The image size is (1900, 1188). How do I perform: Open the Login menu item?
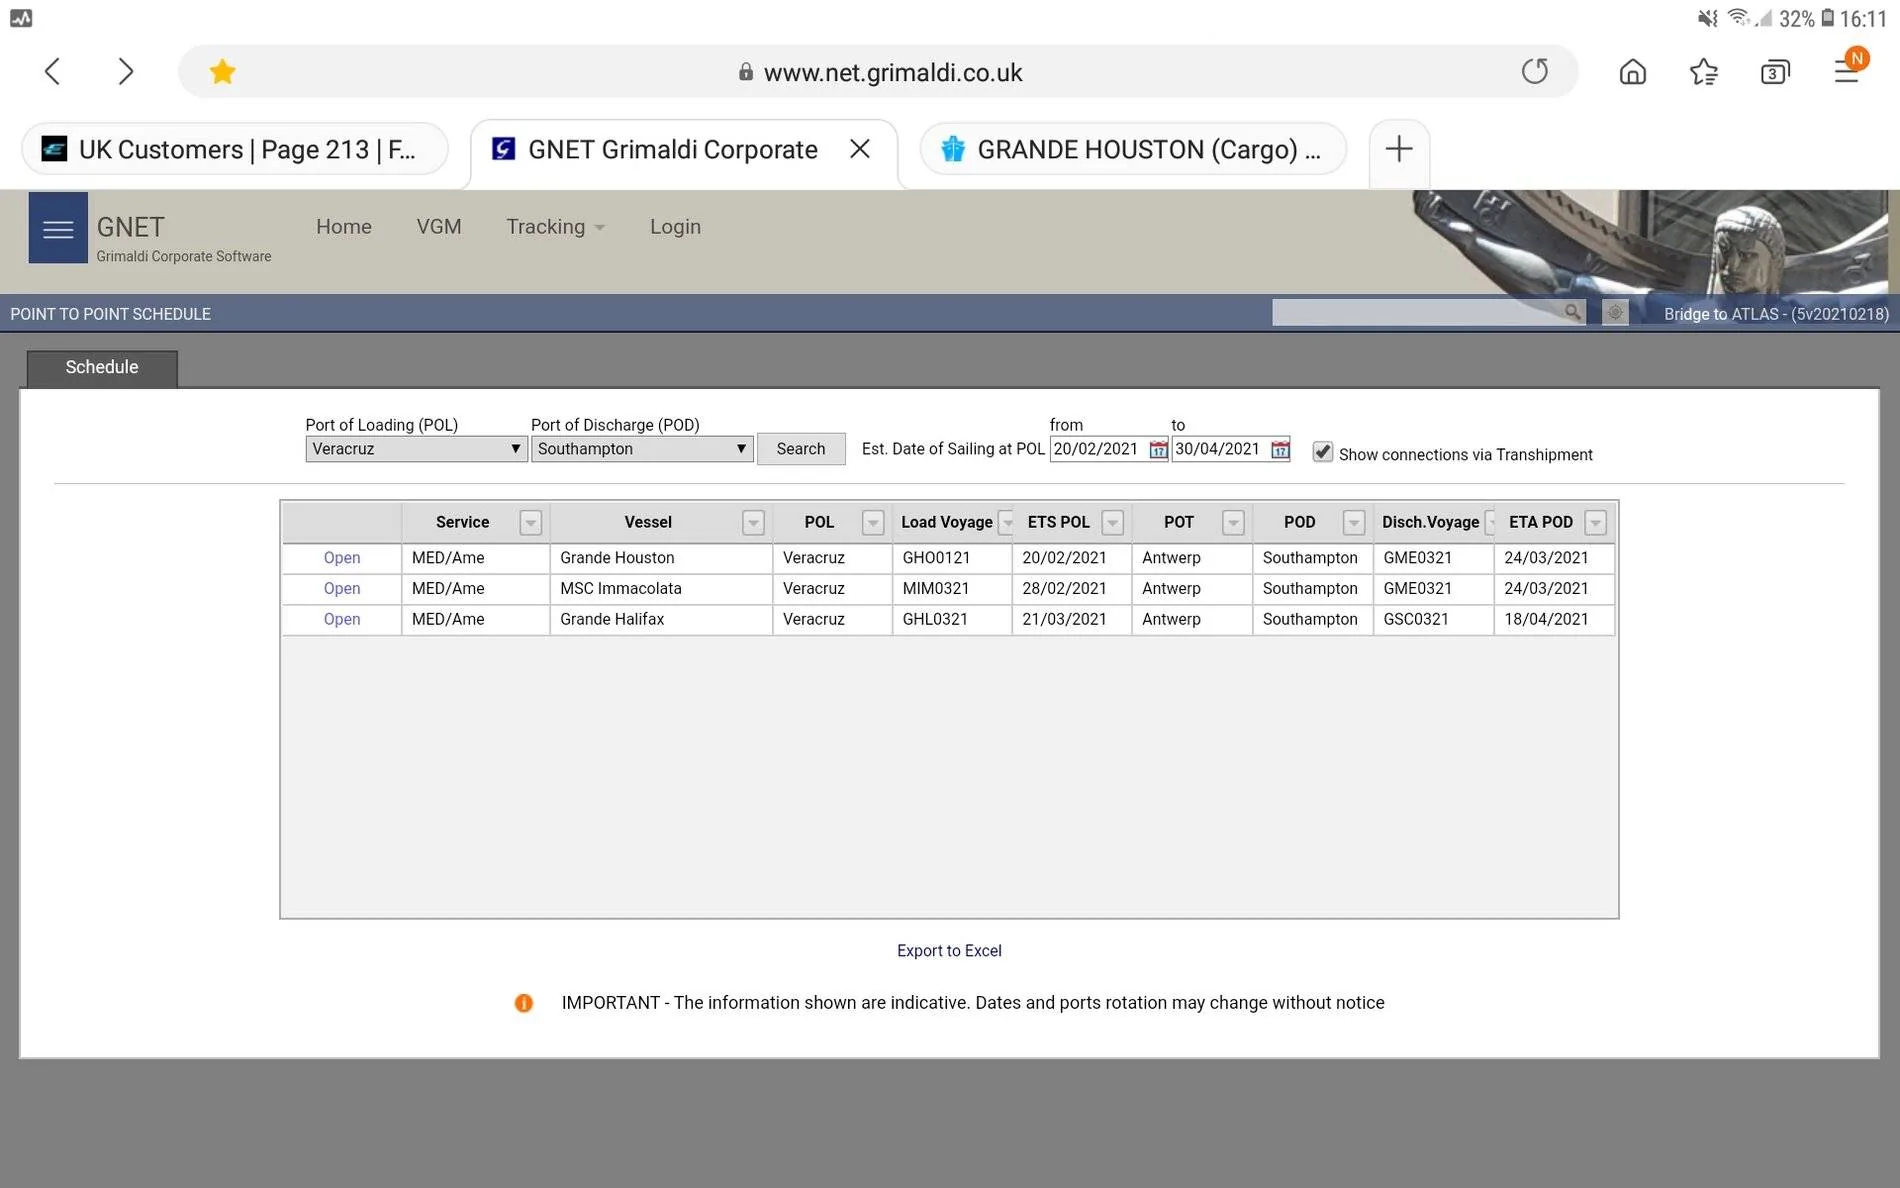[x=675, y=227]
